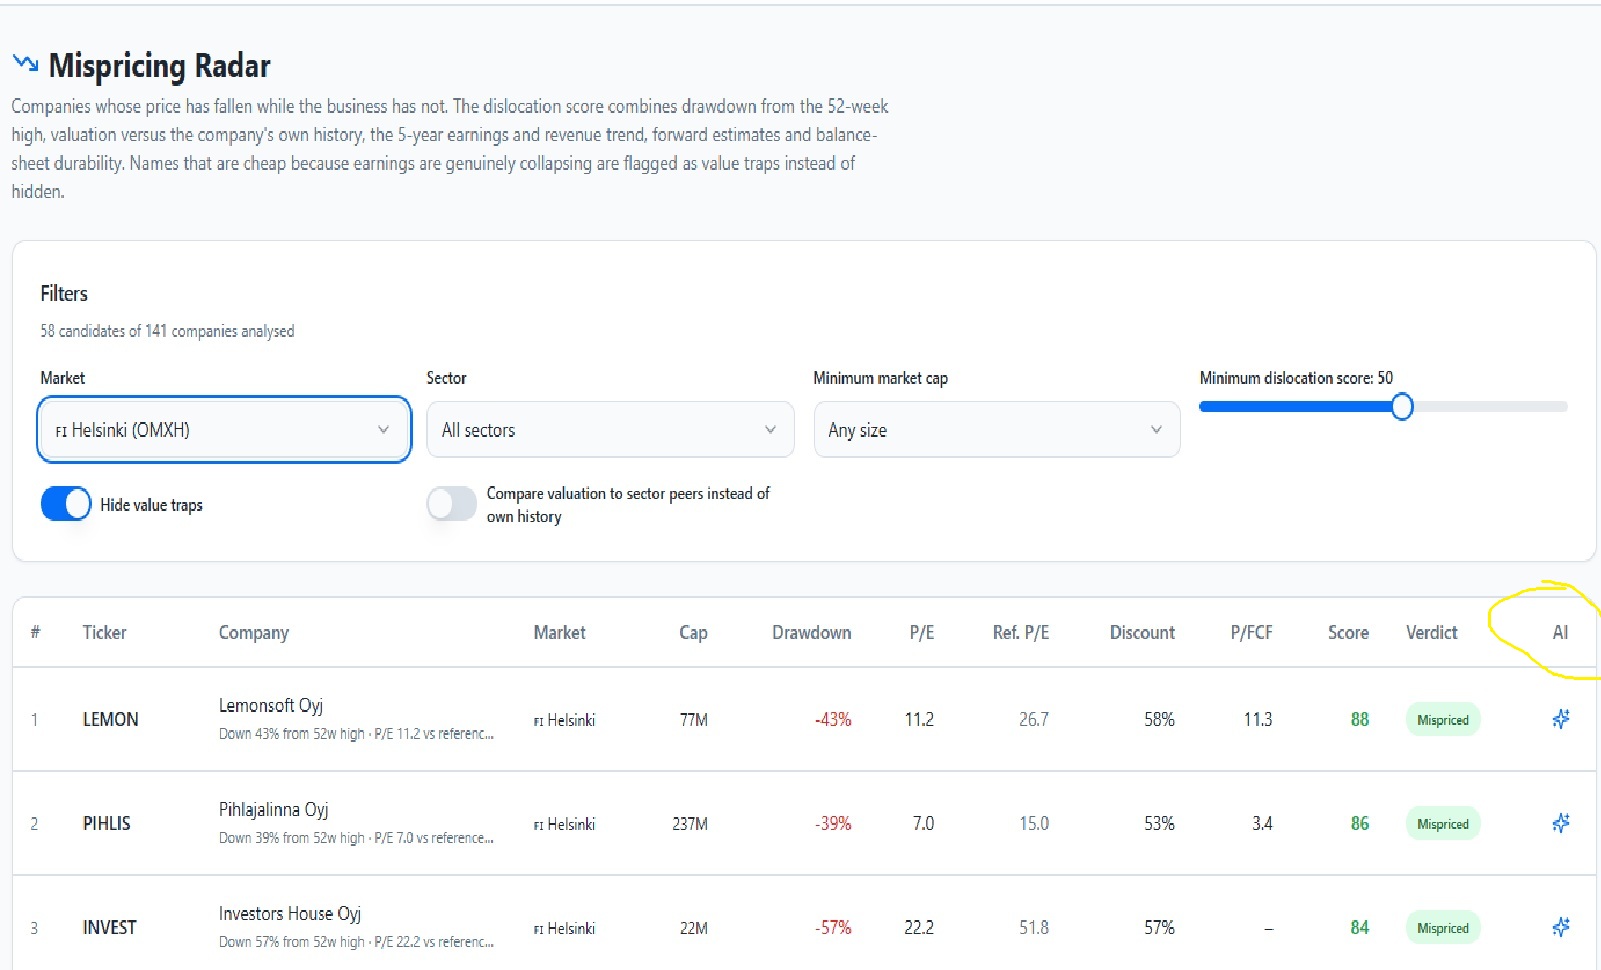Click the 15.0 reference P/E value
Viewport: 1601px width, 970px height.
(x=1034, y=823)
